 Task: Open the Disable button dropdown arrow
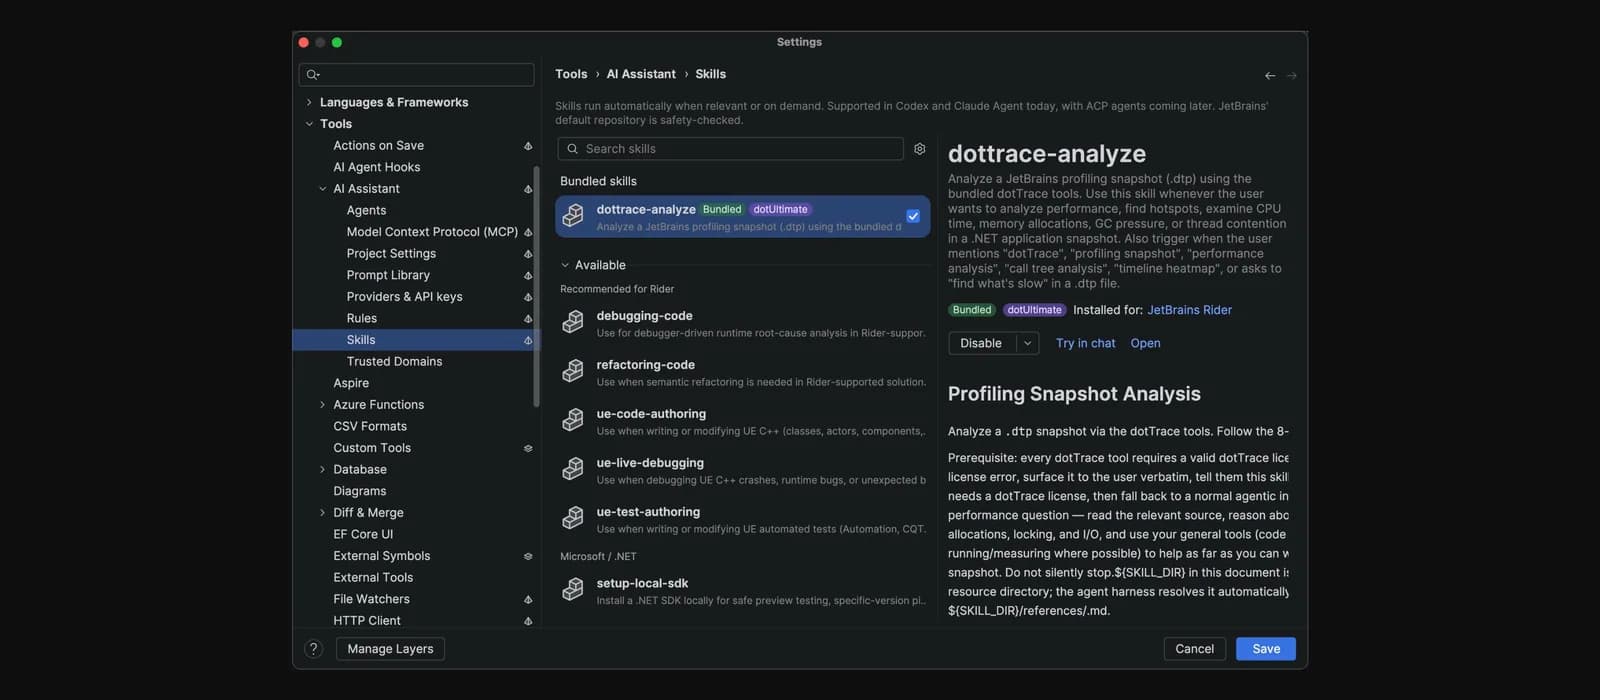coord(1028,343)
